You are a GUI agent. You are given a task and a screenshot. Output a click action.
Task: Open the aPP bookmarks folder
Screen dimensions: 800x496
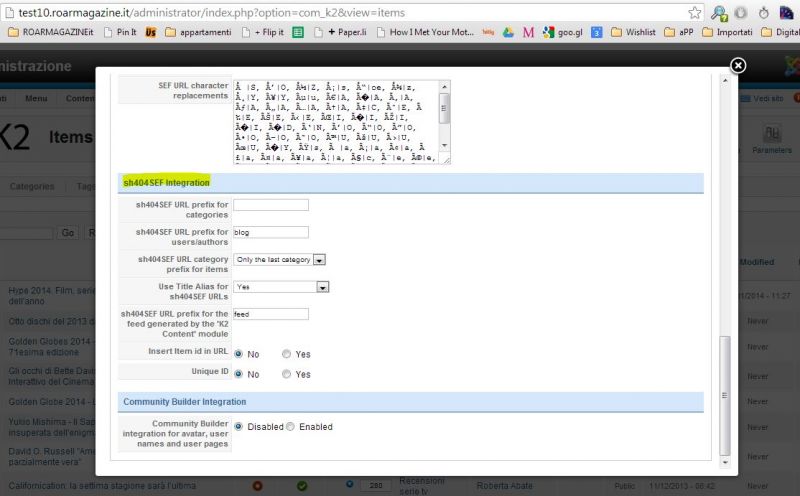(x=679, y=32)
